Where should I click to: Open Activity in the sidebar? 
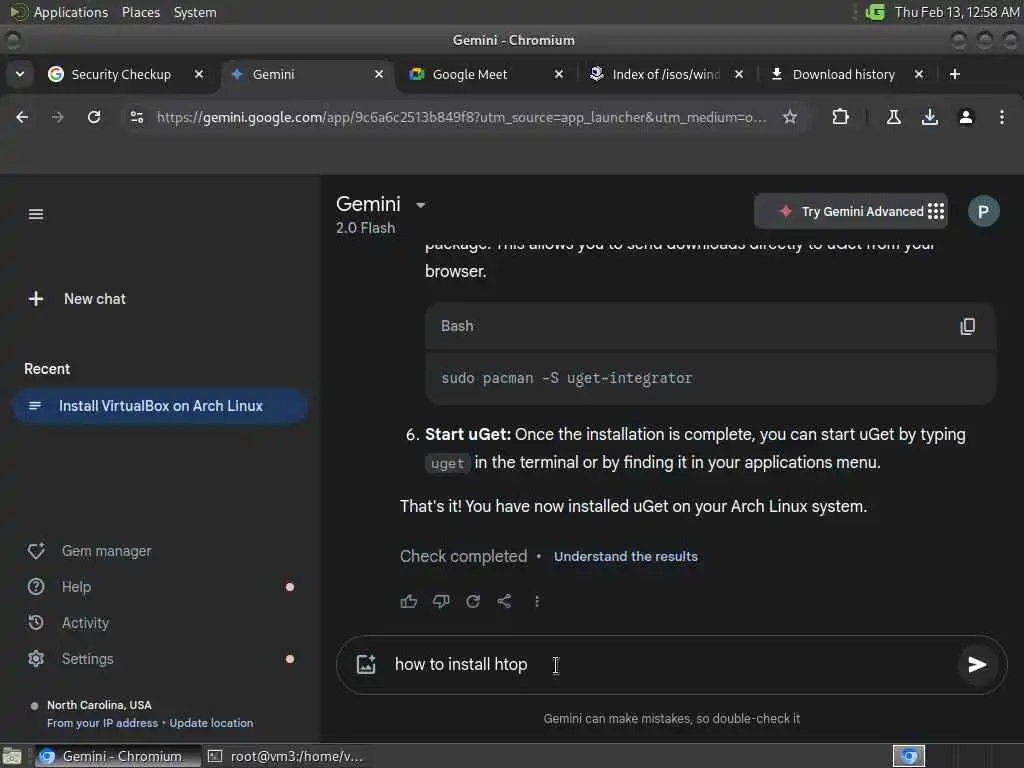69,622
